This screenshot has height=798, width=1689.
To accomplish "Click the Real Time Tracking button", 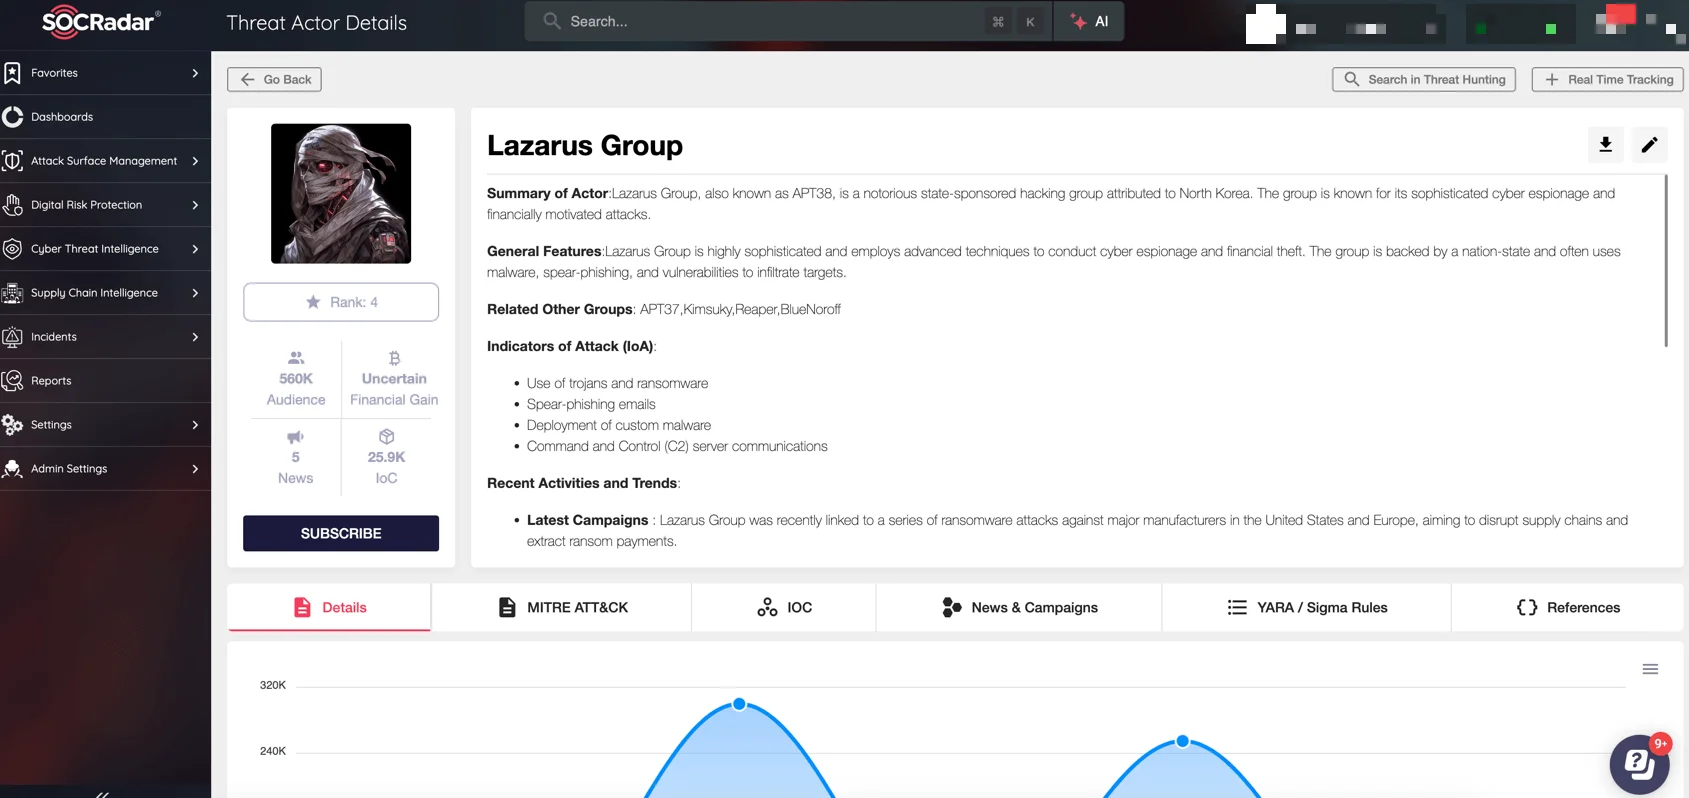I will coord(1608,79).
